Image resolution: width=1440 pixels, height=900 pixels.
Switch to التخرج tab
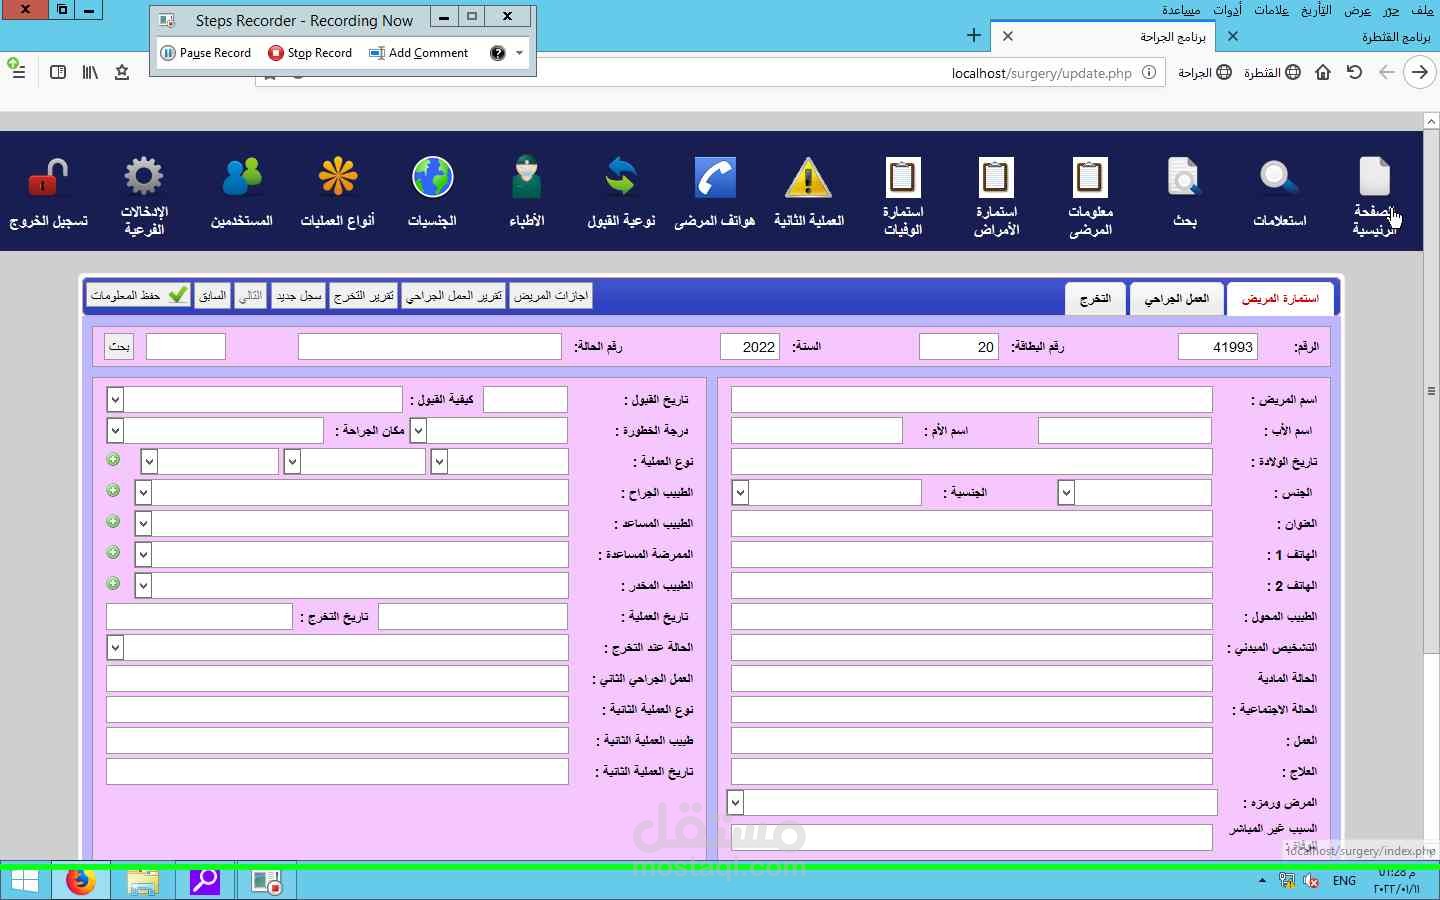click(1095, 299)
